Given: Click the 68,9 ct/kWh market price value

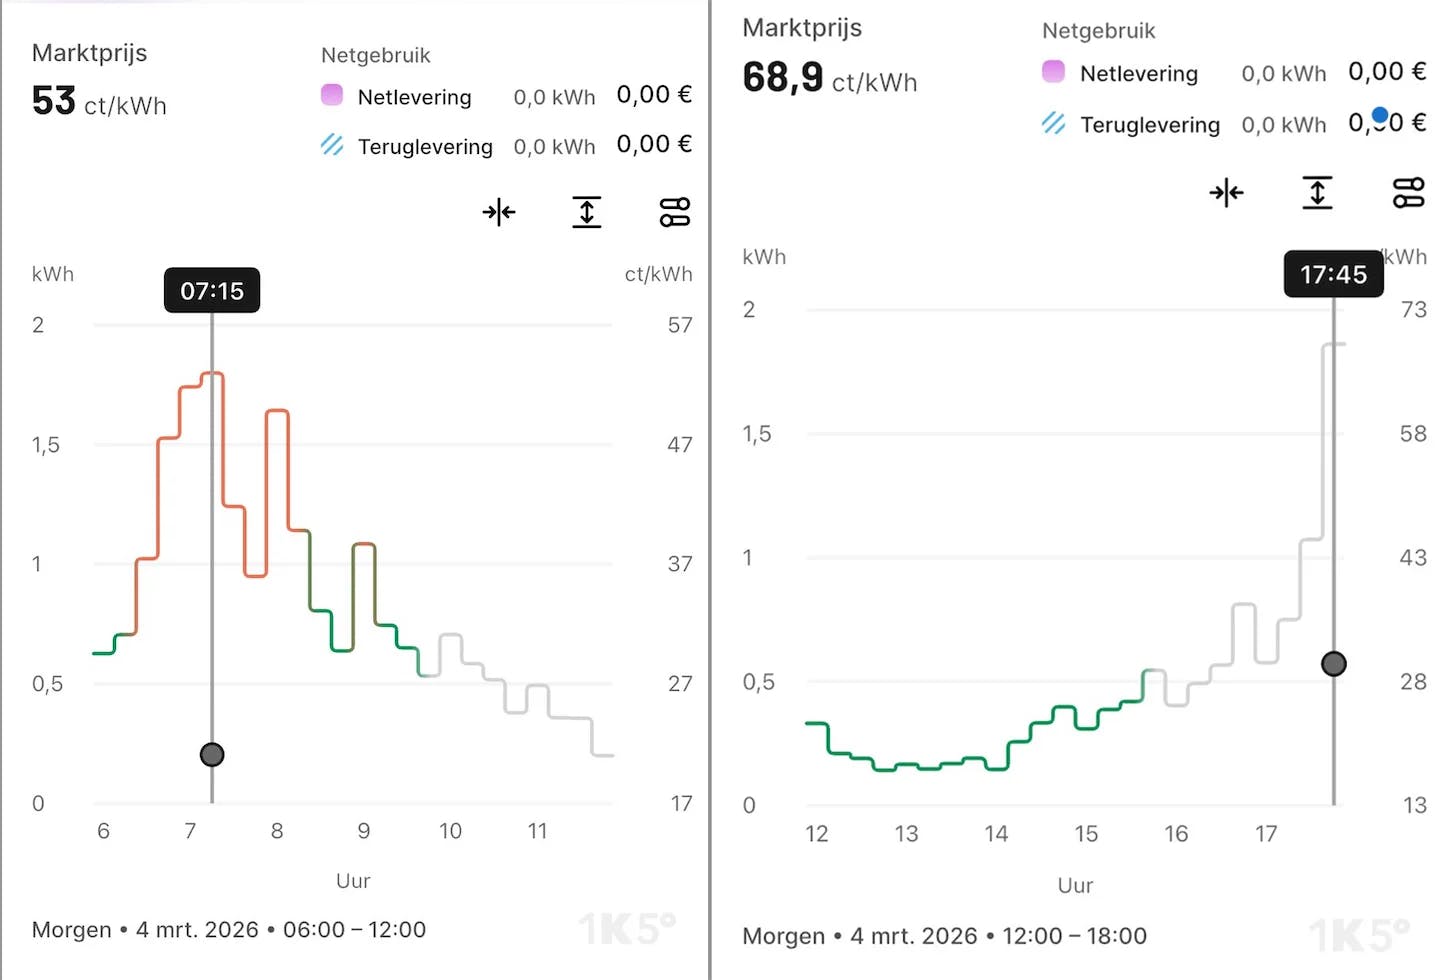Looking at the screenshot, I should [829, 78].
